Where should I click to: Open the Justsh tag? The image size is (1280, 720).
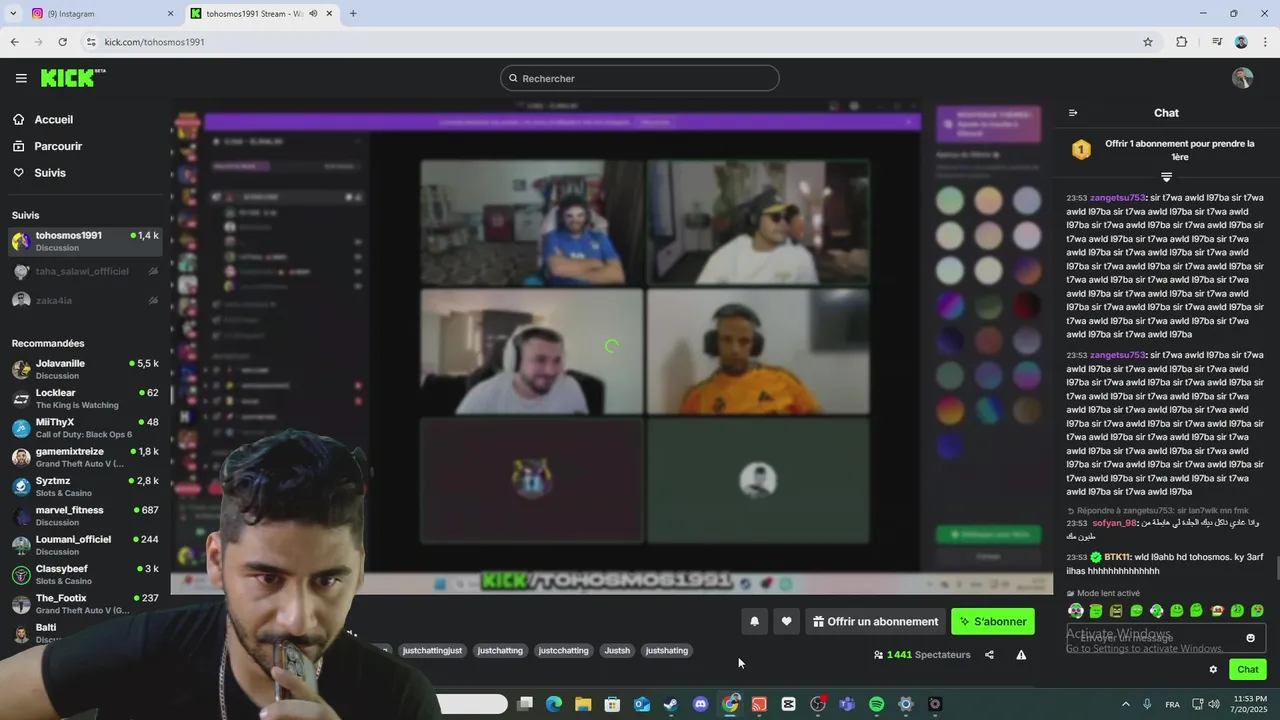617,650
